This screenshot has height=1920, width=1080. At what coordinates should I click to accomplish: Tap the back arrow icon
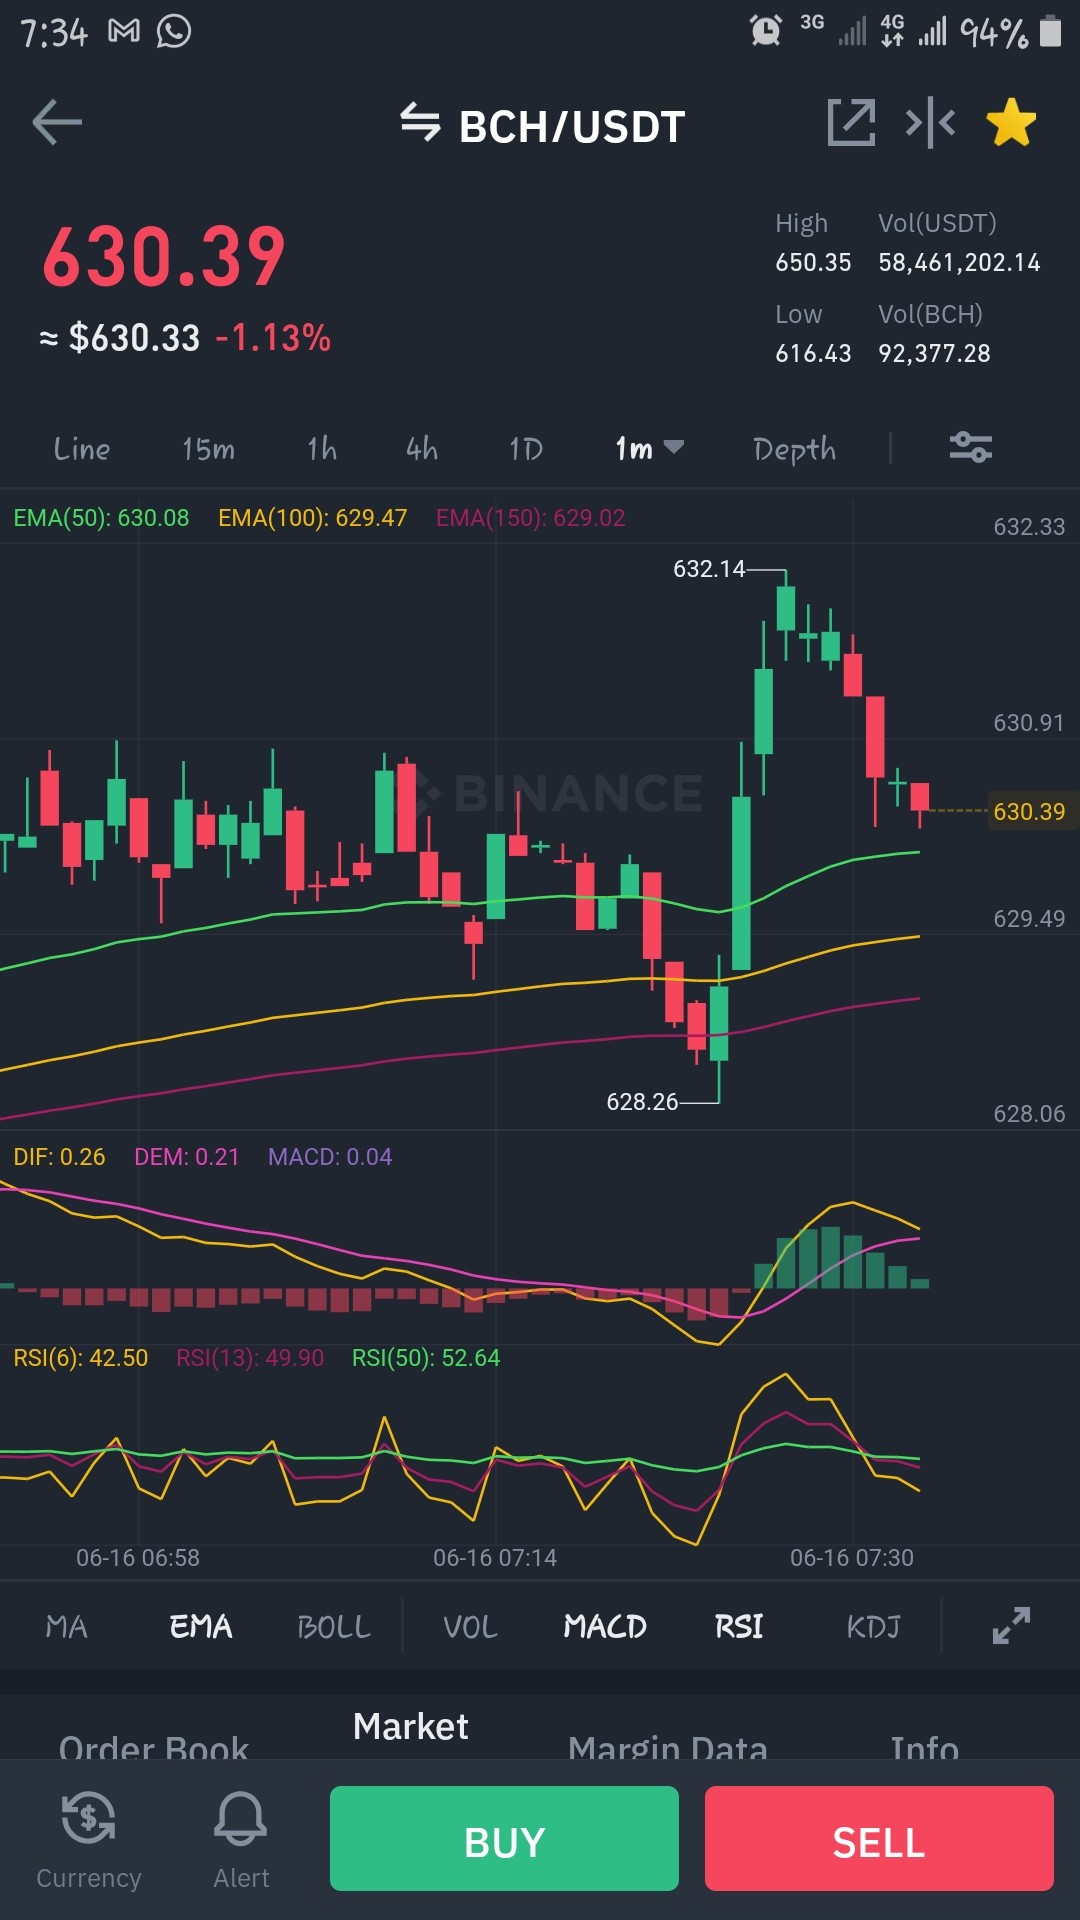click(x=57, y=123)
